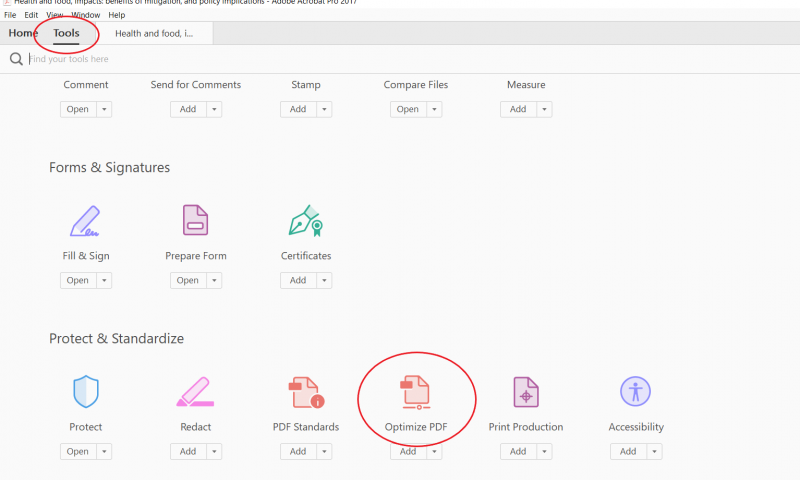This screenshot has height=480, width=800.
Task: Expand the Stamp dropdown arrow
Action: 324,109
